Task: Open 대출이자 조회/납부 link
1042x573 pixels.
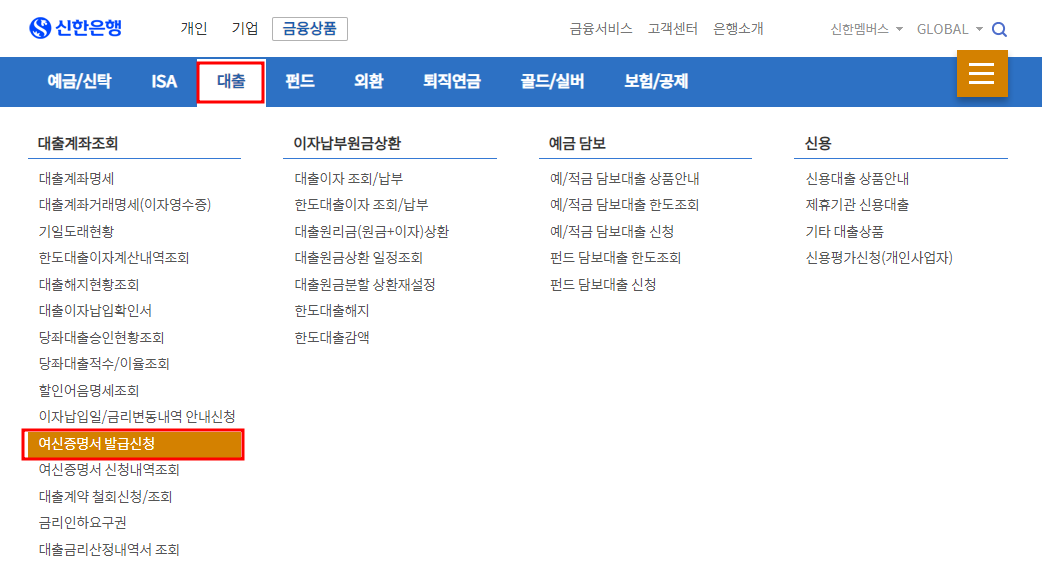Action: tap(349, 178)
